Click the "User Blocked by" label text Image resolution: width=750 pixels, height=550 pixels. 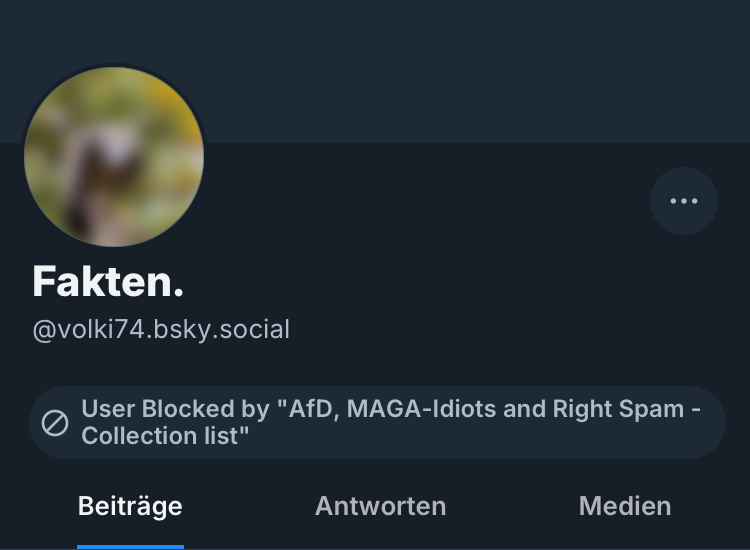tap(175, 409)
